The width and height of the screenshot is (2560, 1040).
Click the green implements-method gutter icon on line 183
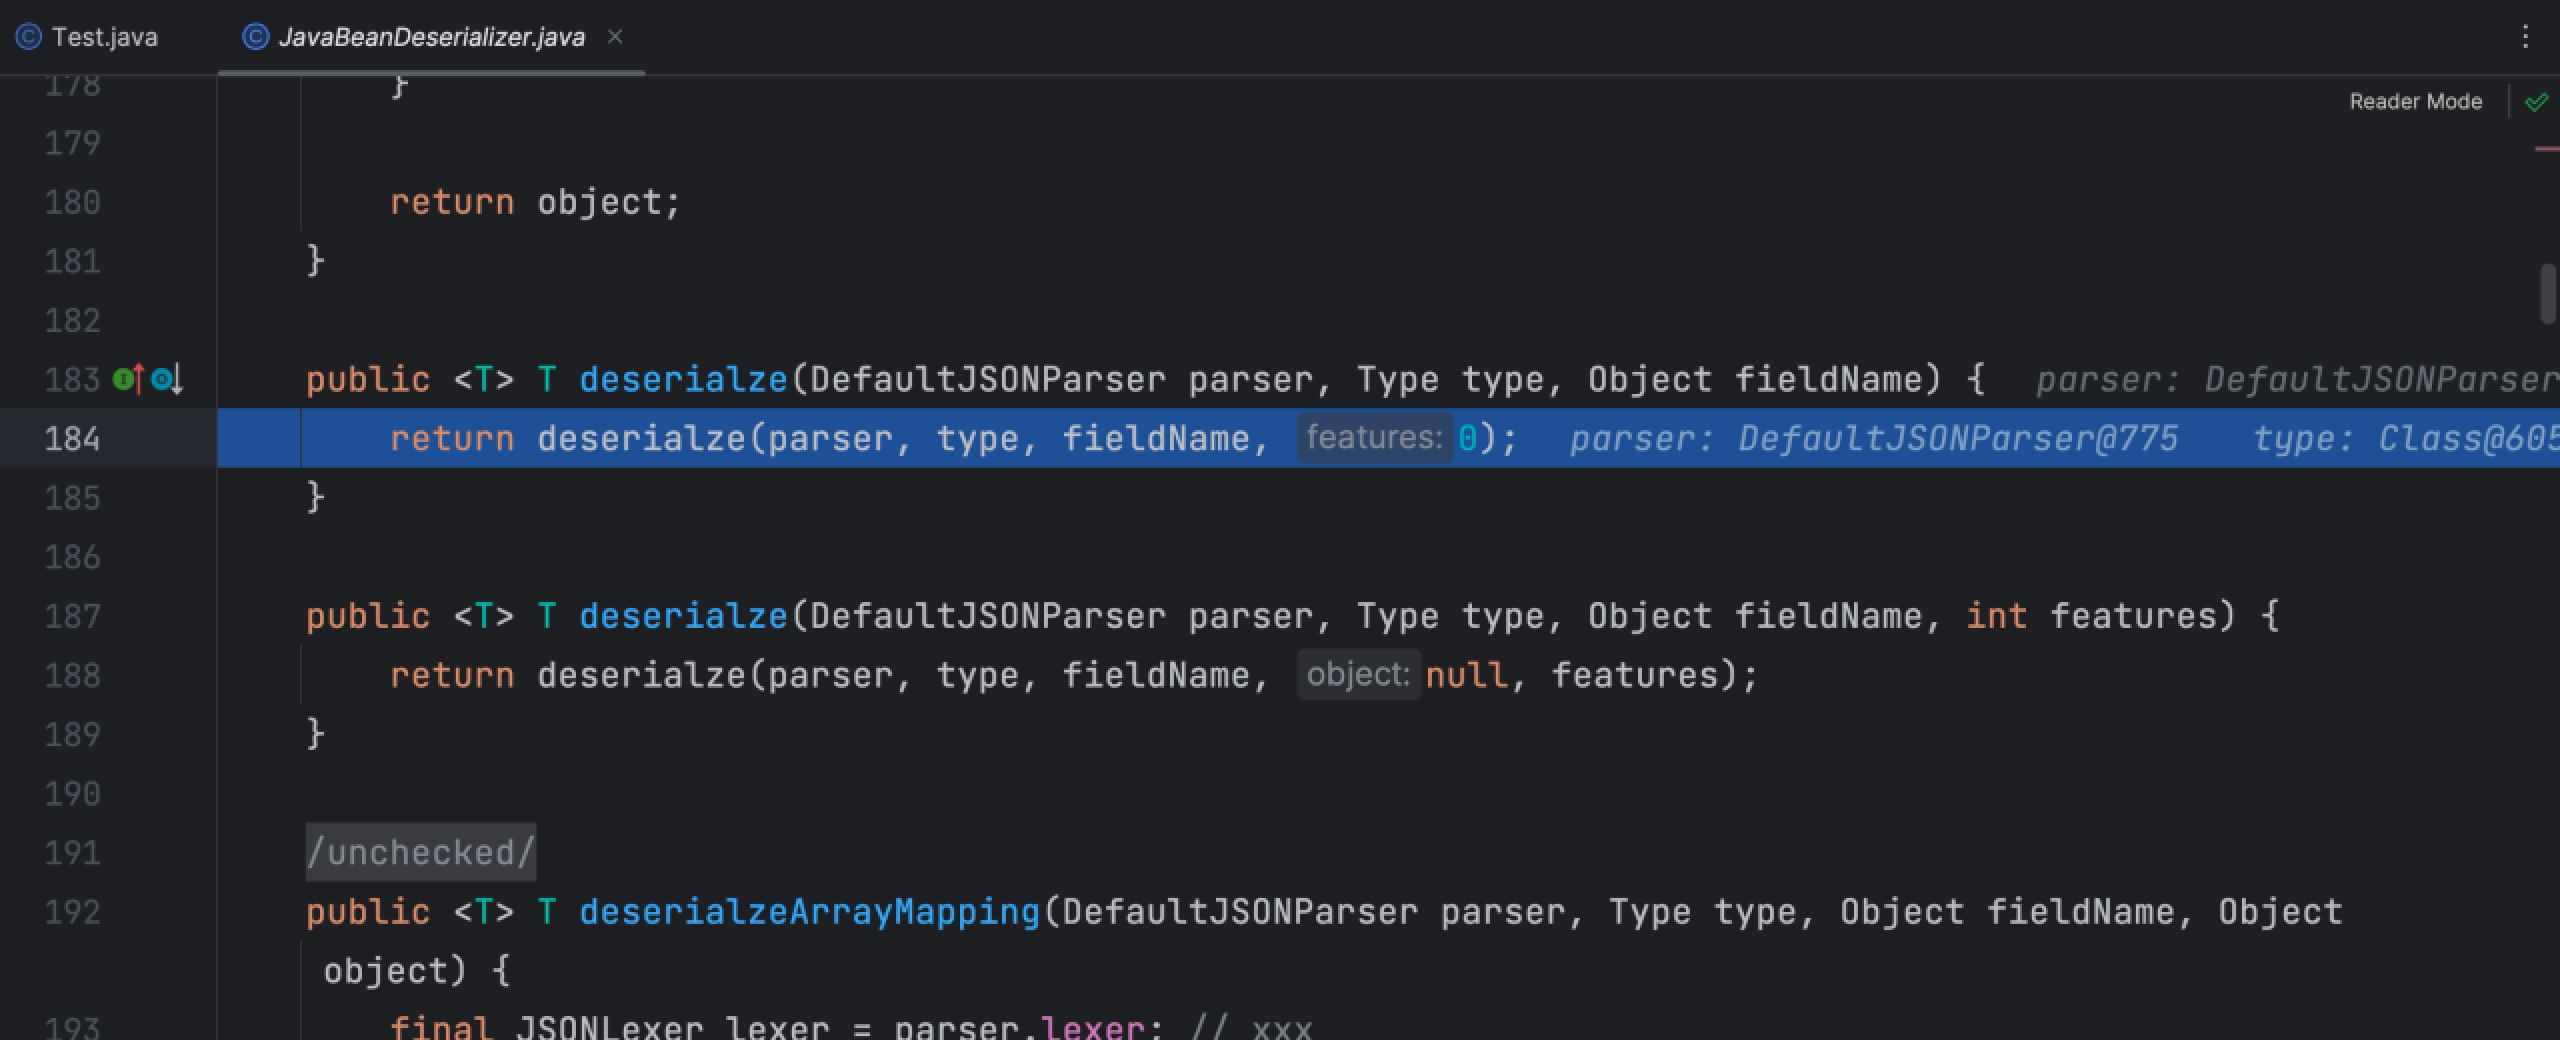click(128, 379)
